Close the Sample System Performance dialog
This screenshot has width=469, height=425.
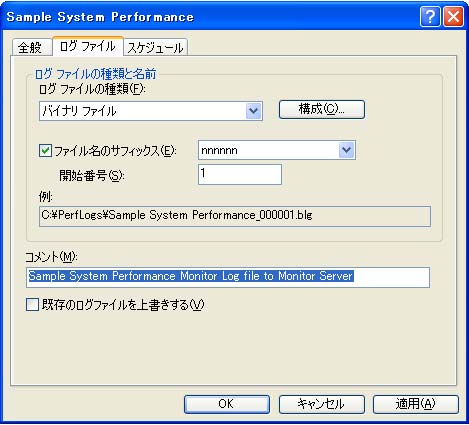(453, 16)
